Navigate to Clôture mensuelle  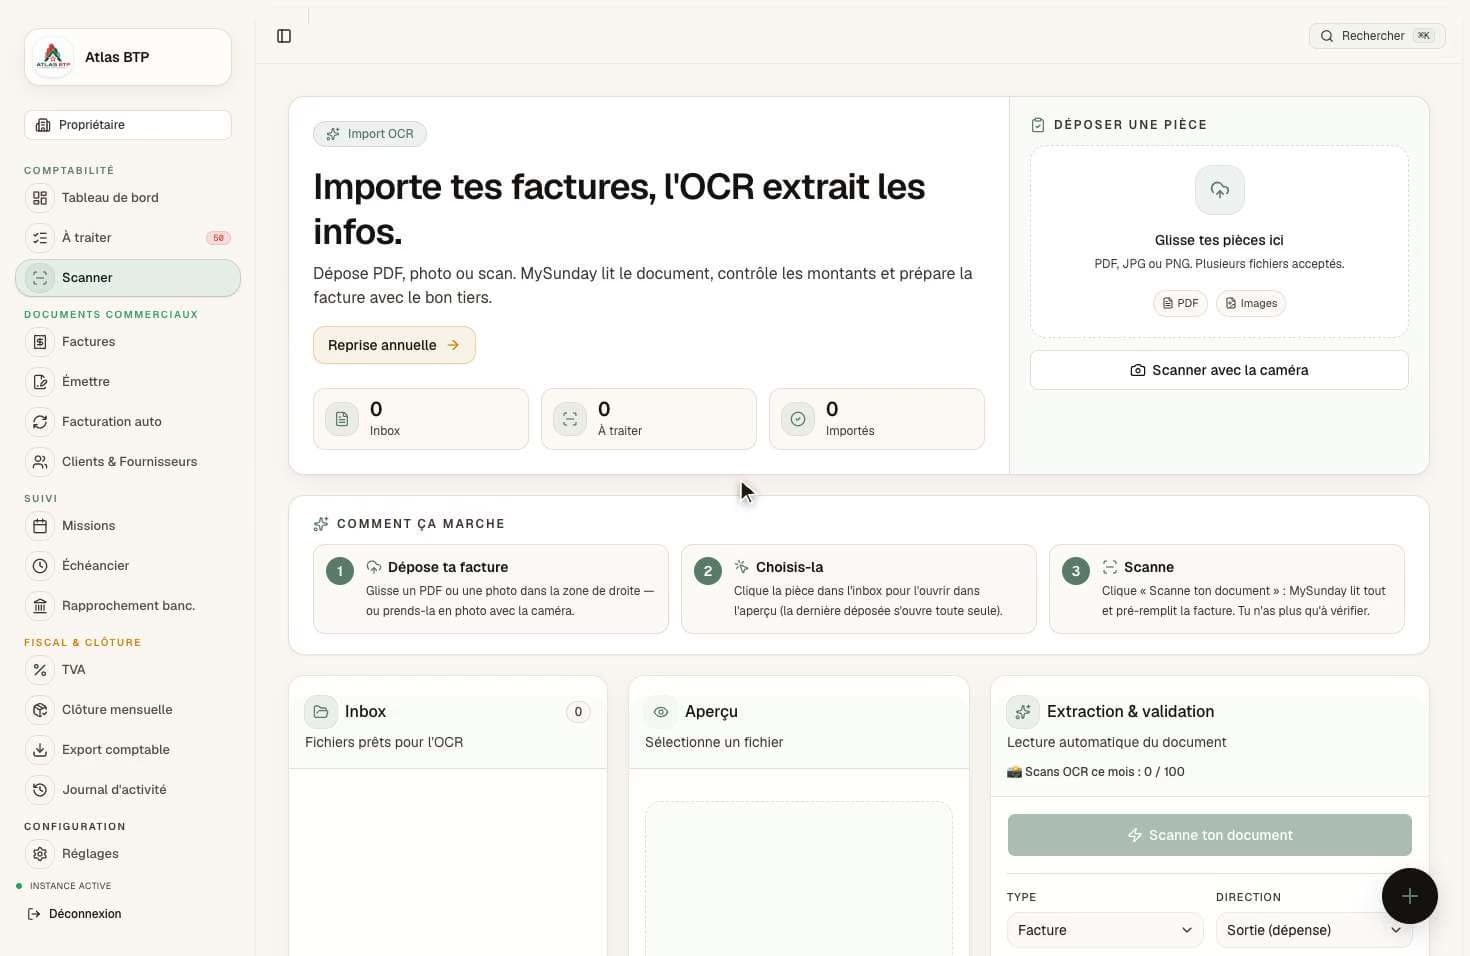tap(128, 710)
